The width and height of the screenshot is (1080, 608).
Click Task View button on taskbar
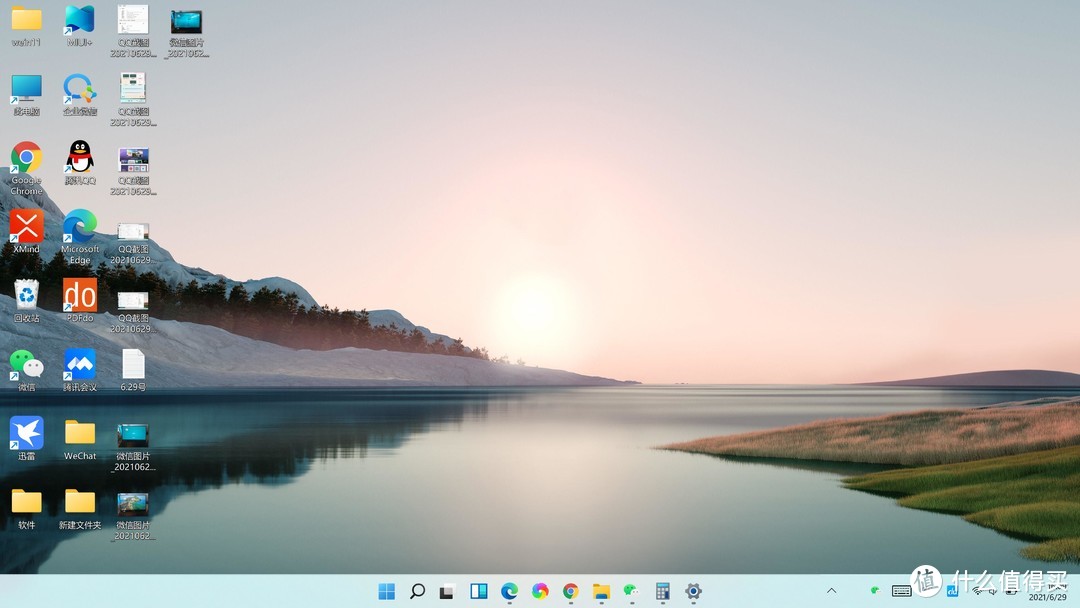[x=448, y=591]
